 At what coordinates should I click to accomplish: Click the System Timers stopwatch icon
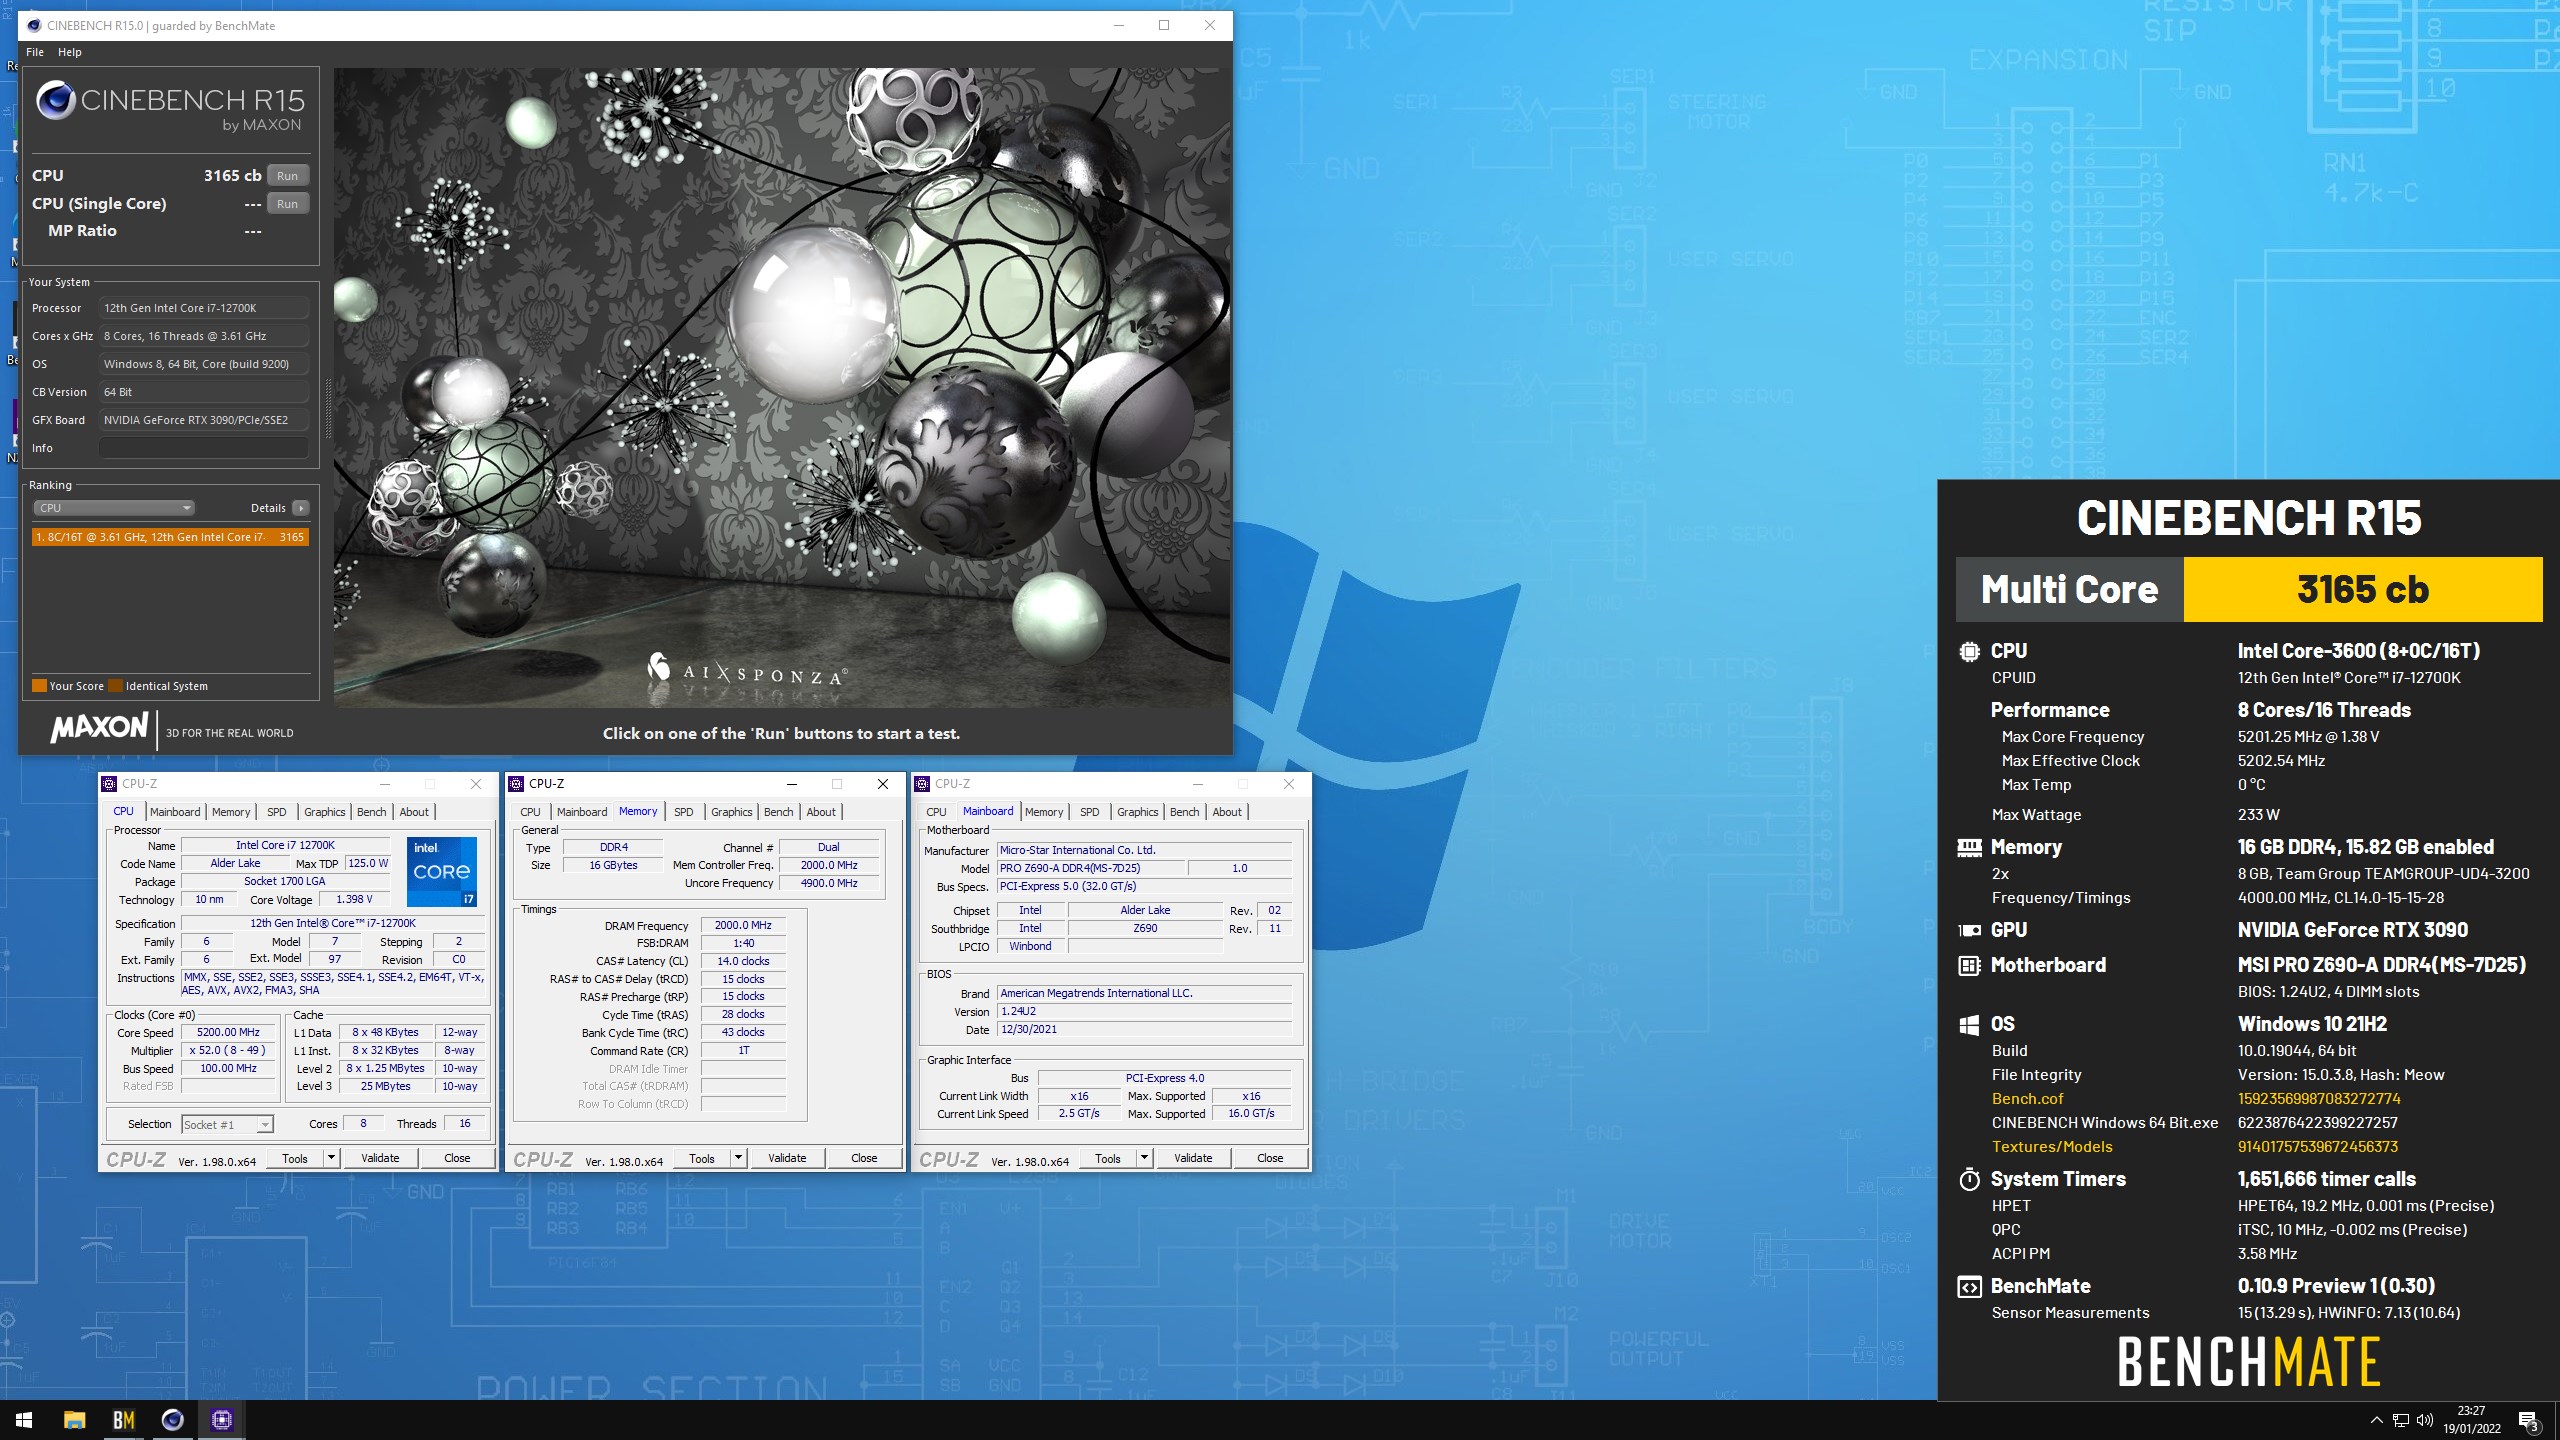[1969, 1179]
